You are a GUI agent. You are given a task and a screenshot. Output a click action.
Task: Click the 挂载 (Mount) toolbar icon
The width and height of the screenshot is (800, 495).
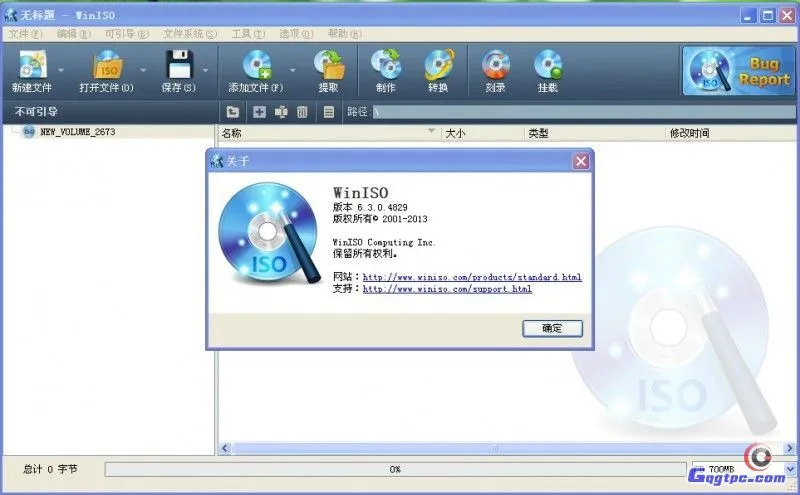coord(548,64)
